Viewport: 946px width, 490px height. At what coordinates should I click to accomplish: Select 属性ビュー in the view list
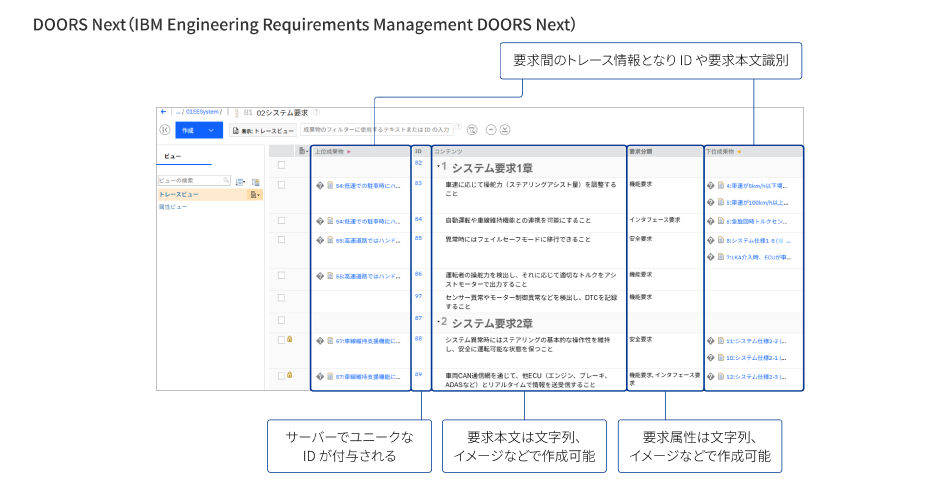[x=172, y=206]
